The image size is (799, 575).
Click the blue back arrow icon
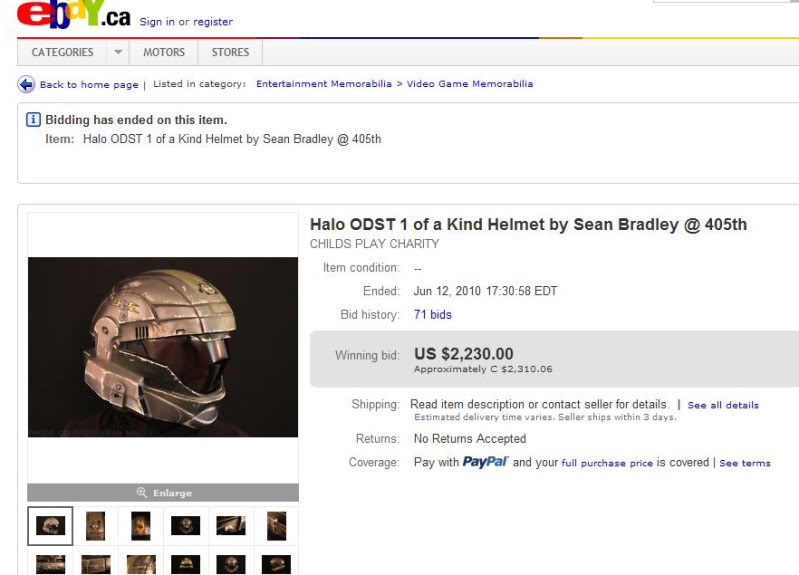tap(26, 84)
